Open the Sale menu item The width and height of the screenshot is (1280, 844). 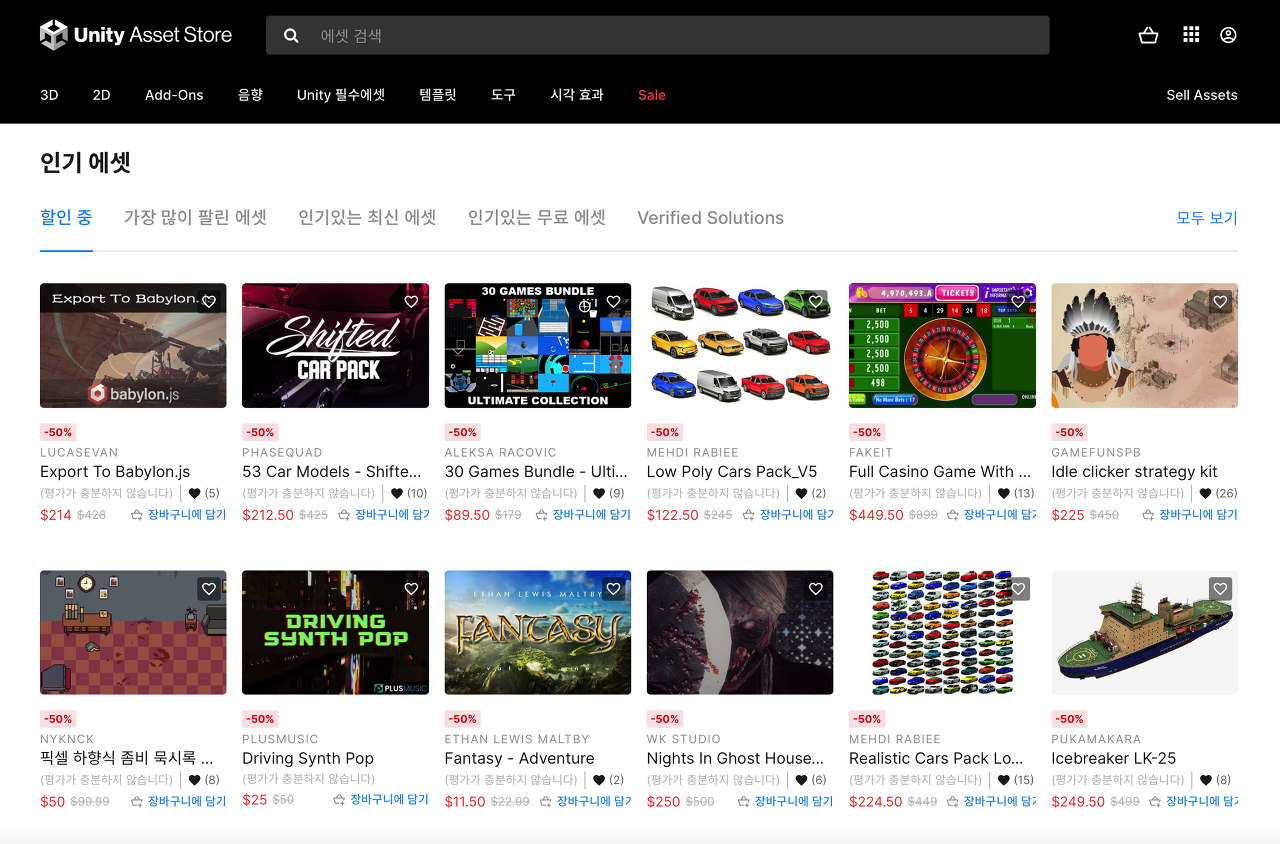click(652, 95)
